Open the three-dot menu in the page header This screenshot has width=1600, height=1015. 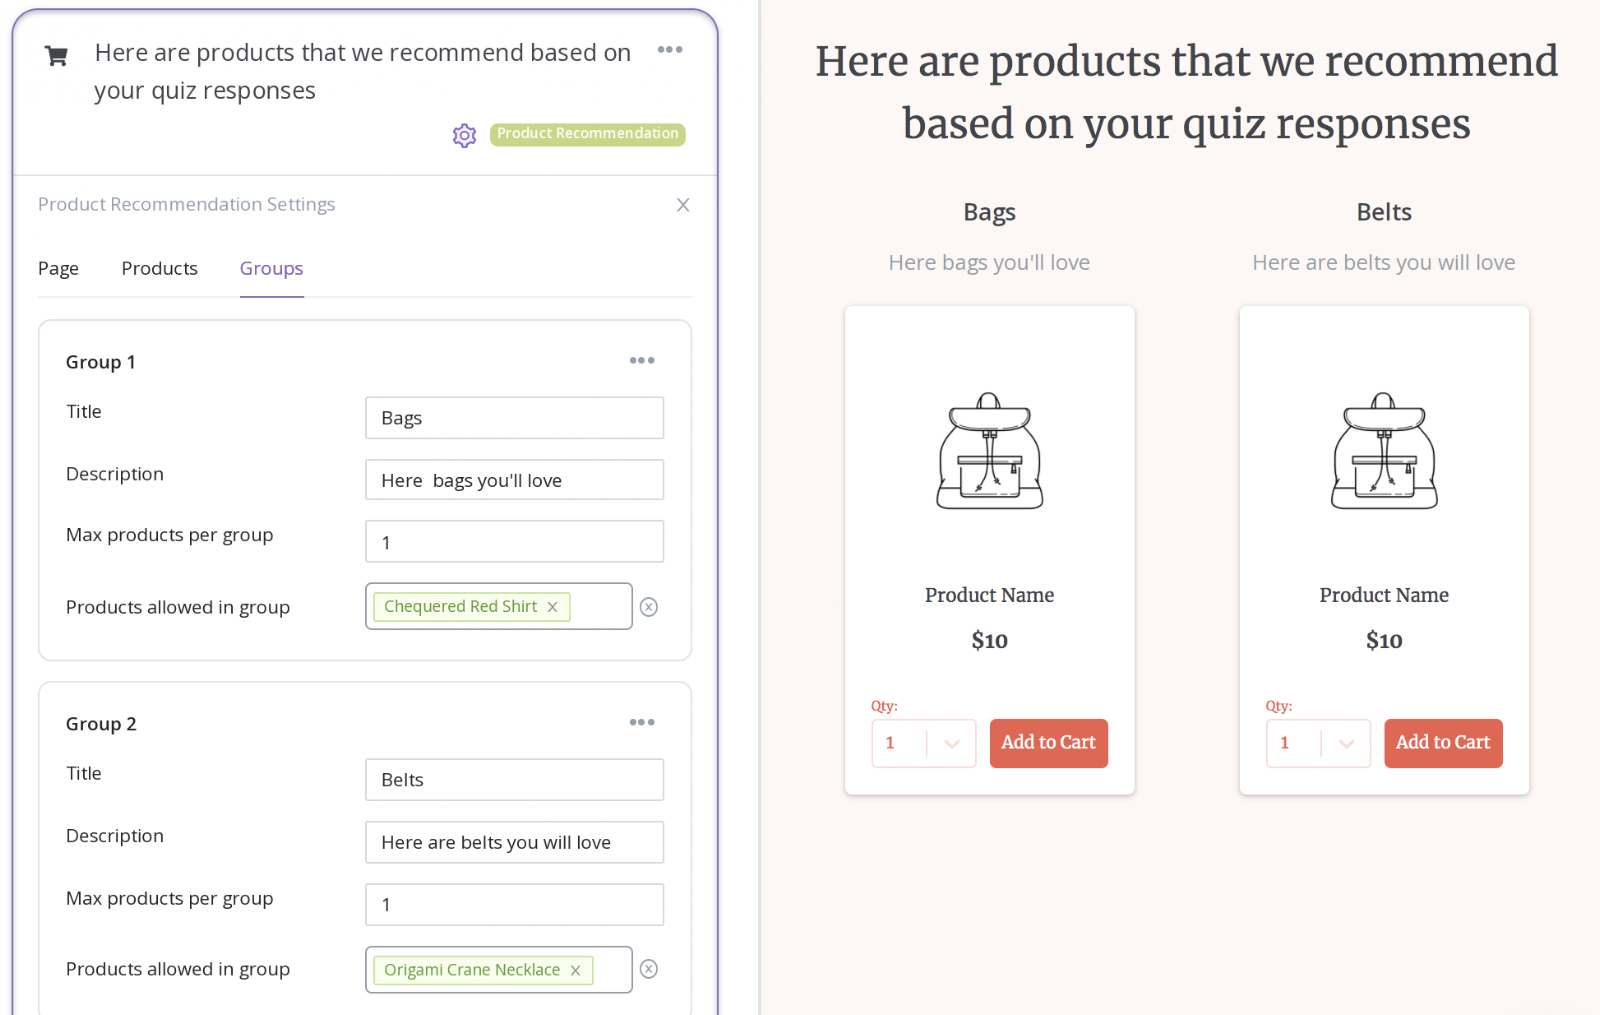pos(670,49)
